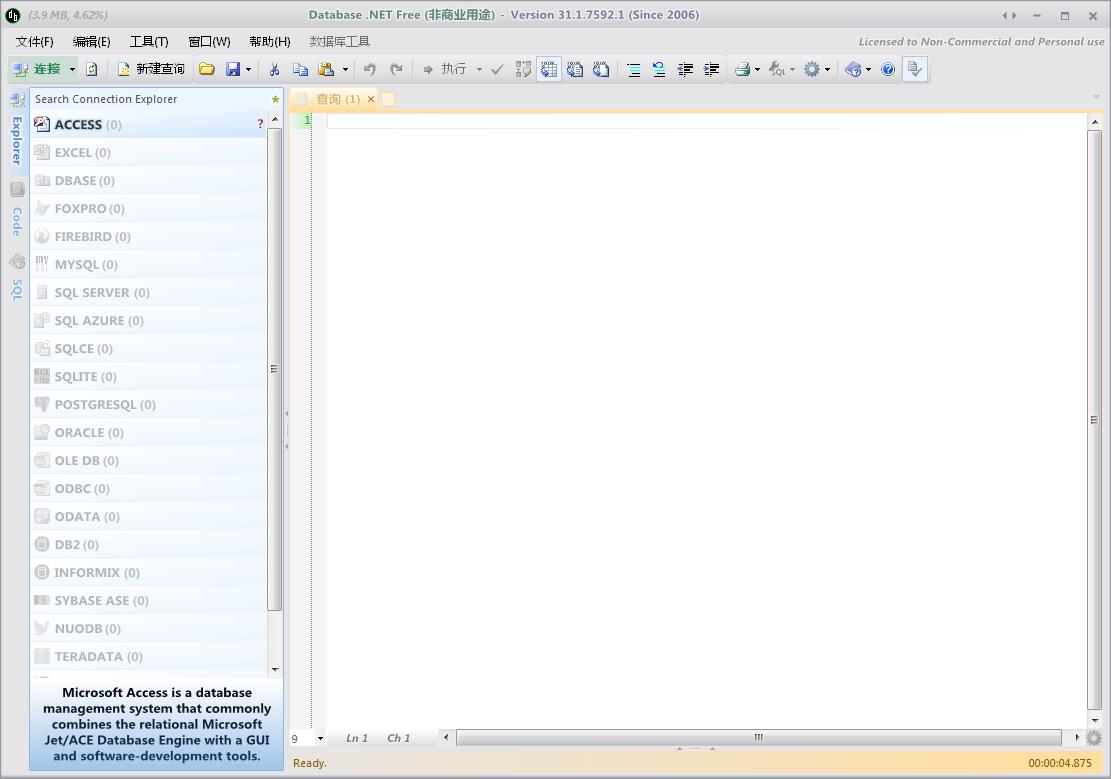Viewport: 1111px width, 779px height.
Task: Click the SQL wrench tool icon
Action: [777, 69]
